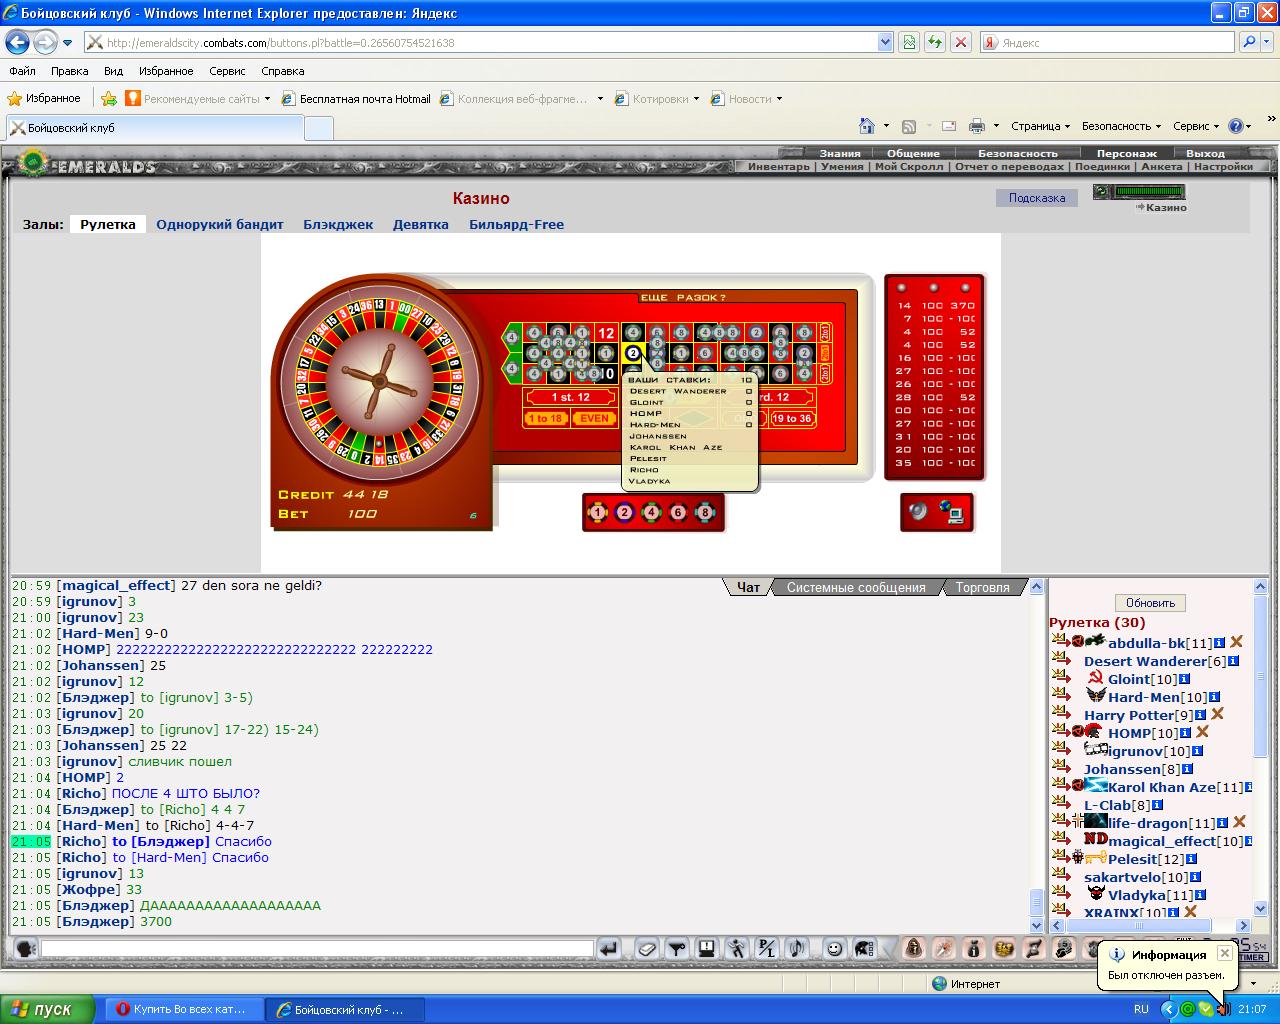Click the send message arrow icon

[609, 948]
